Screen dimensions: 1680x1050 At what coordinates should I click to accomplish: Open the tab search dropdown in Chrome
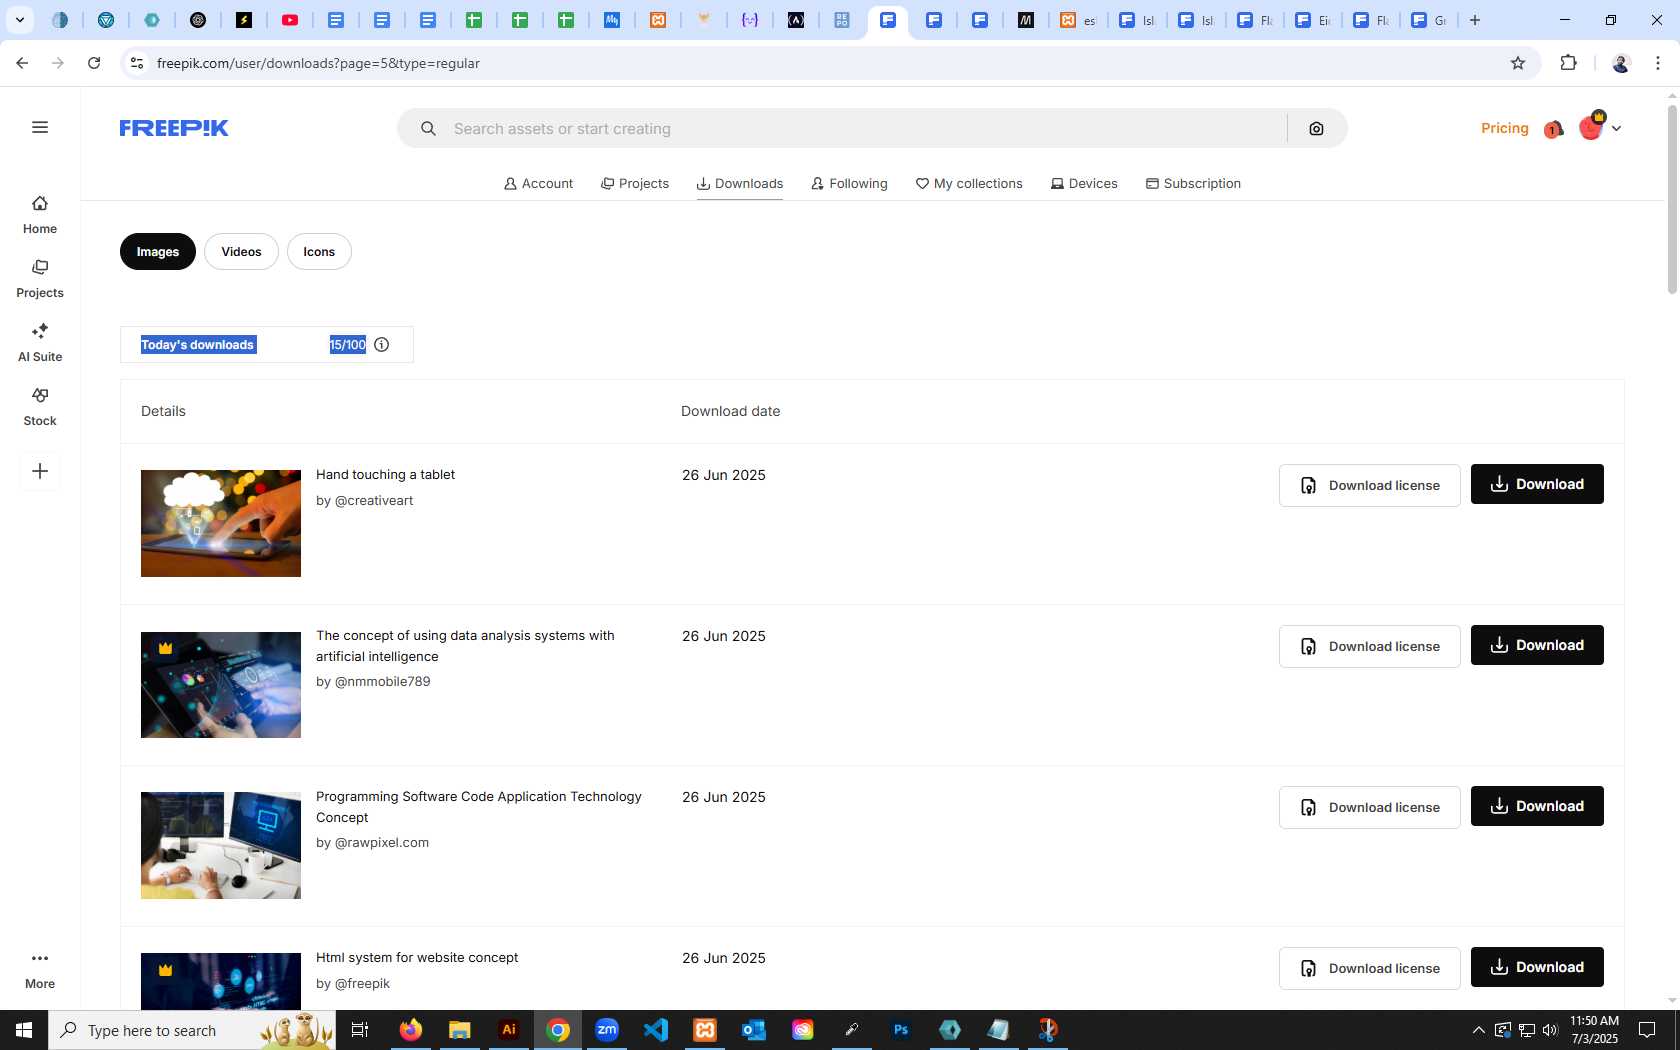click(19, 20)
